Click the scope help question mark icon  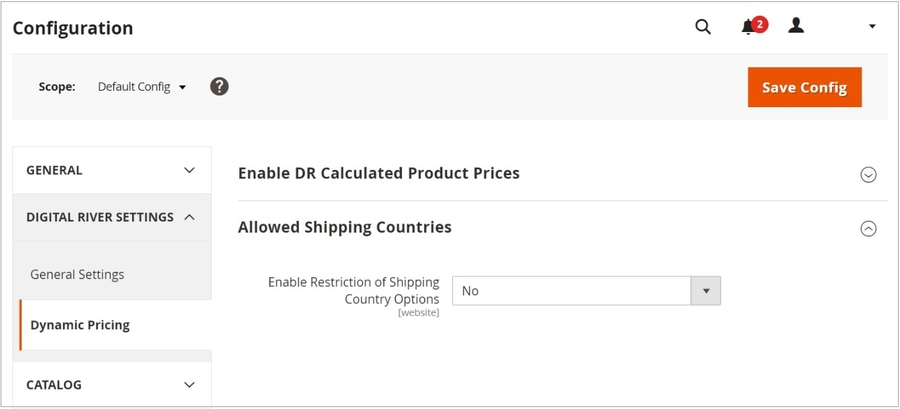(220, 86)
